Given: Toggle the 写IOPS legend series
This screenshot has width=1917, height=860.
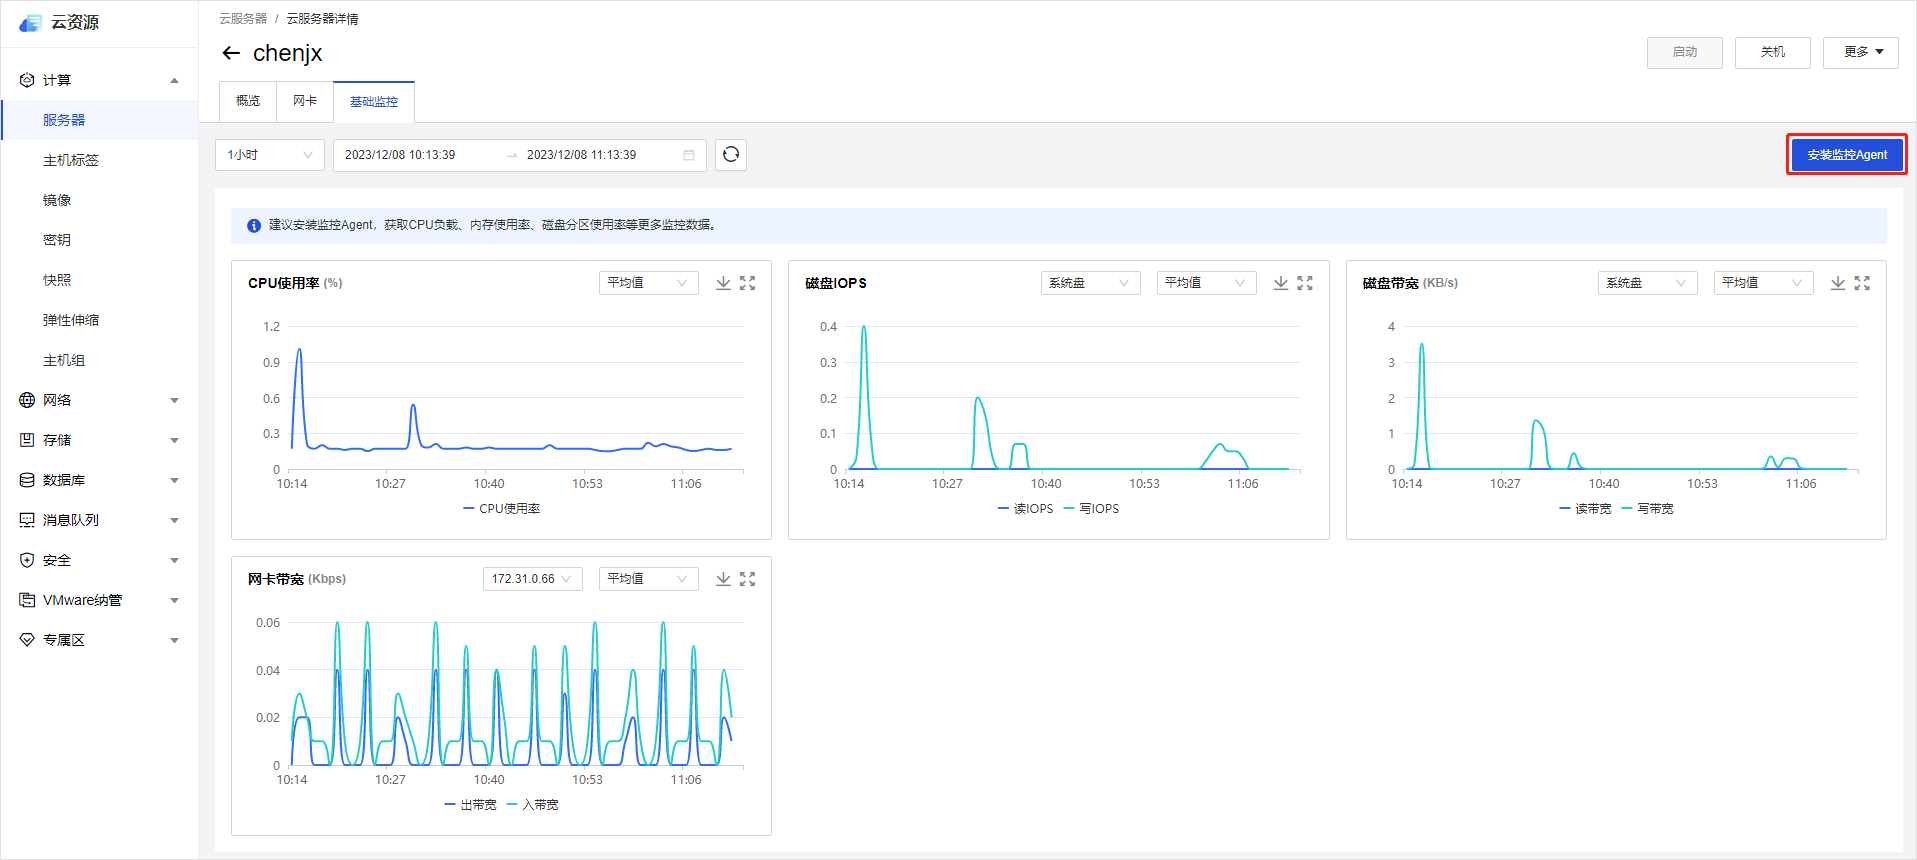Looking at the screenshot, I should coord(1091,509).
